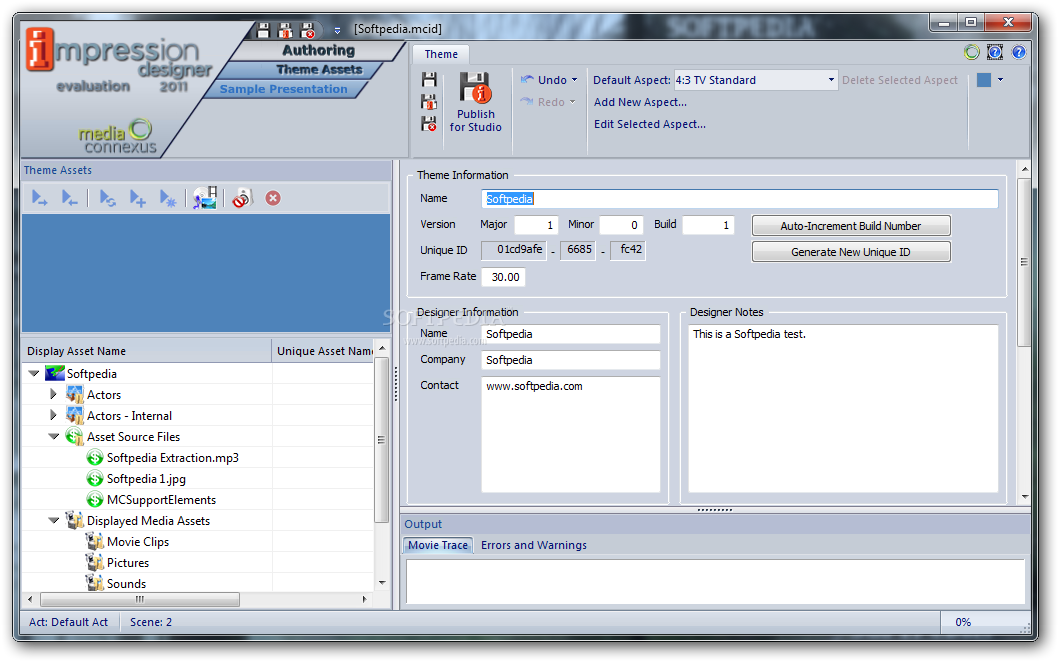The image size is (1059, 662).
Task: Click the floppy icon with red X in title bar
Action: click(308, 30)
